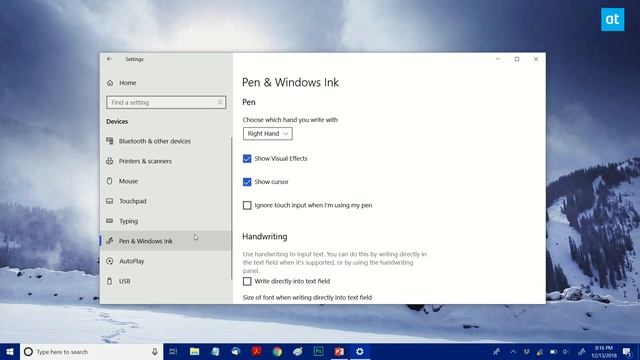Open PowerPoint from taskbar
Image resolution: width=640 pixels, height=360 pixels.
pyautogui.click(x=339, y=352)
